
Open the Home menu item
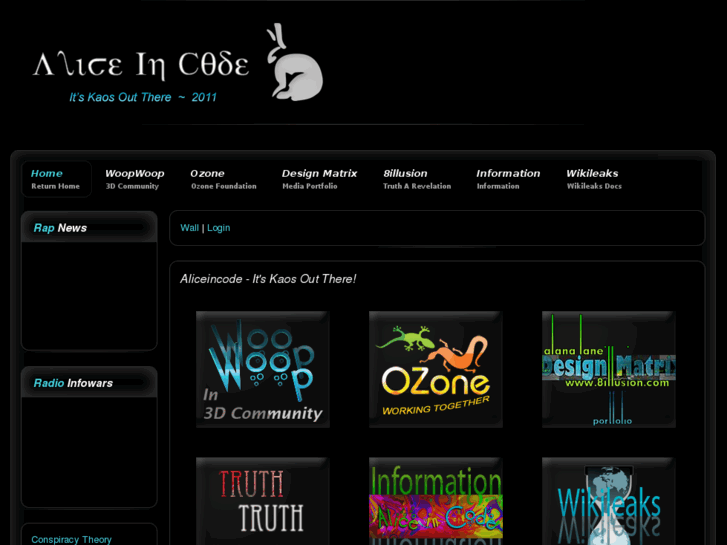(x=56, y=179)
